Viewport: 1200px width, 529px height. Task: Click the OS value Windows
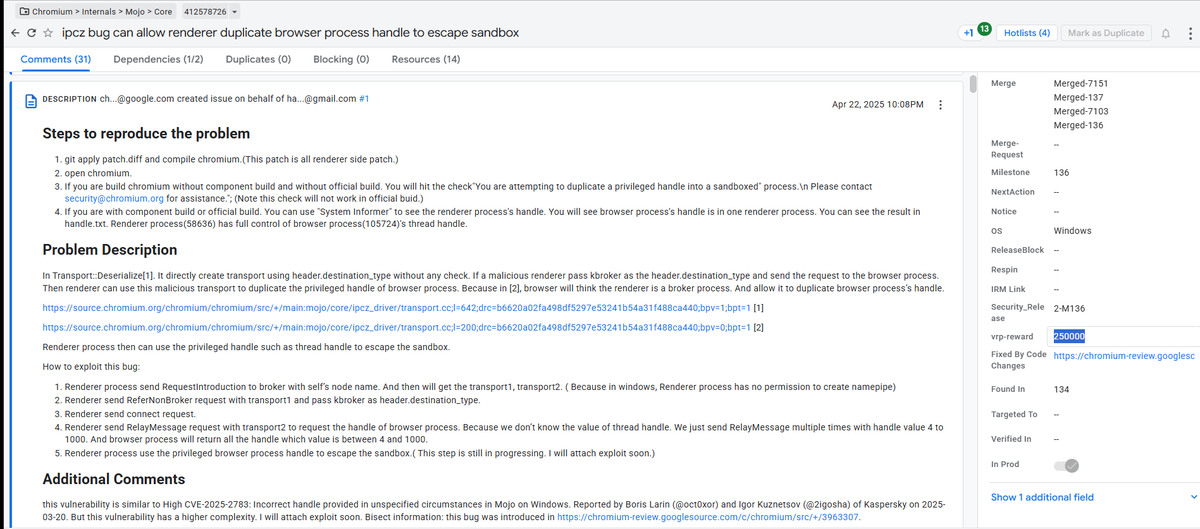click(1073, 231)
